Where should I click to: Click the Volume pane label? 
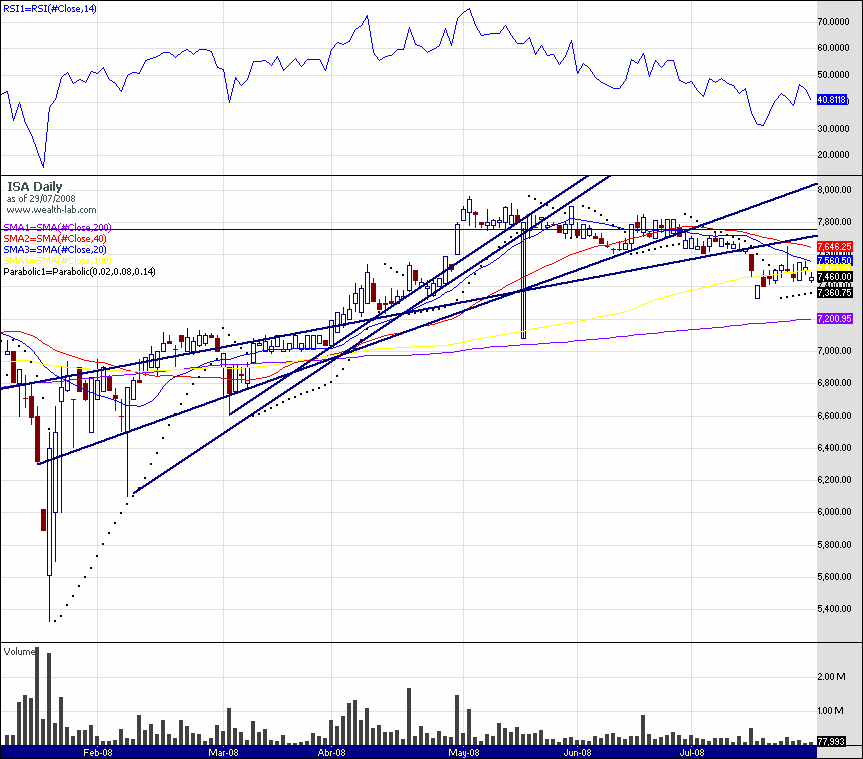click(x=19, y=652)
